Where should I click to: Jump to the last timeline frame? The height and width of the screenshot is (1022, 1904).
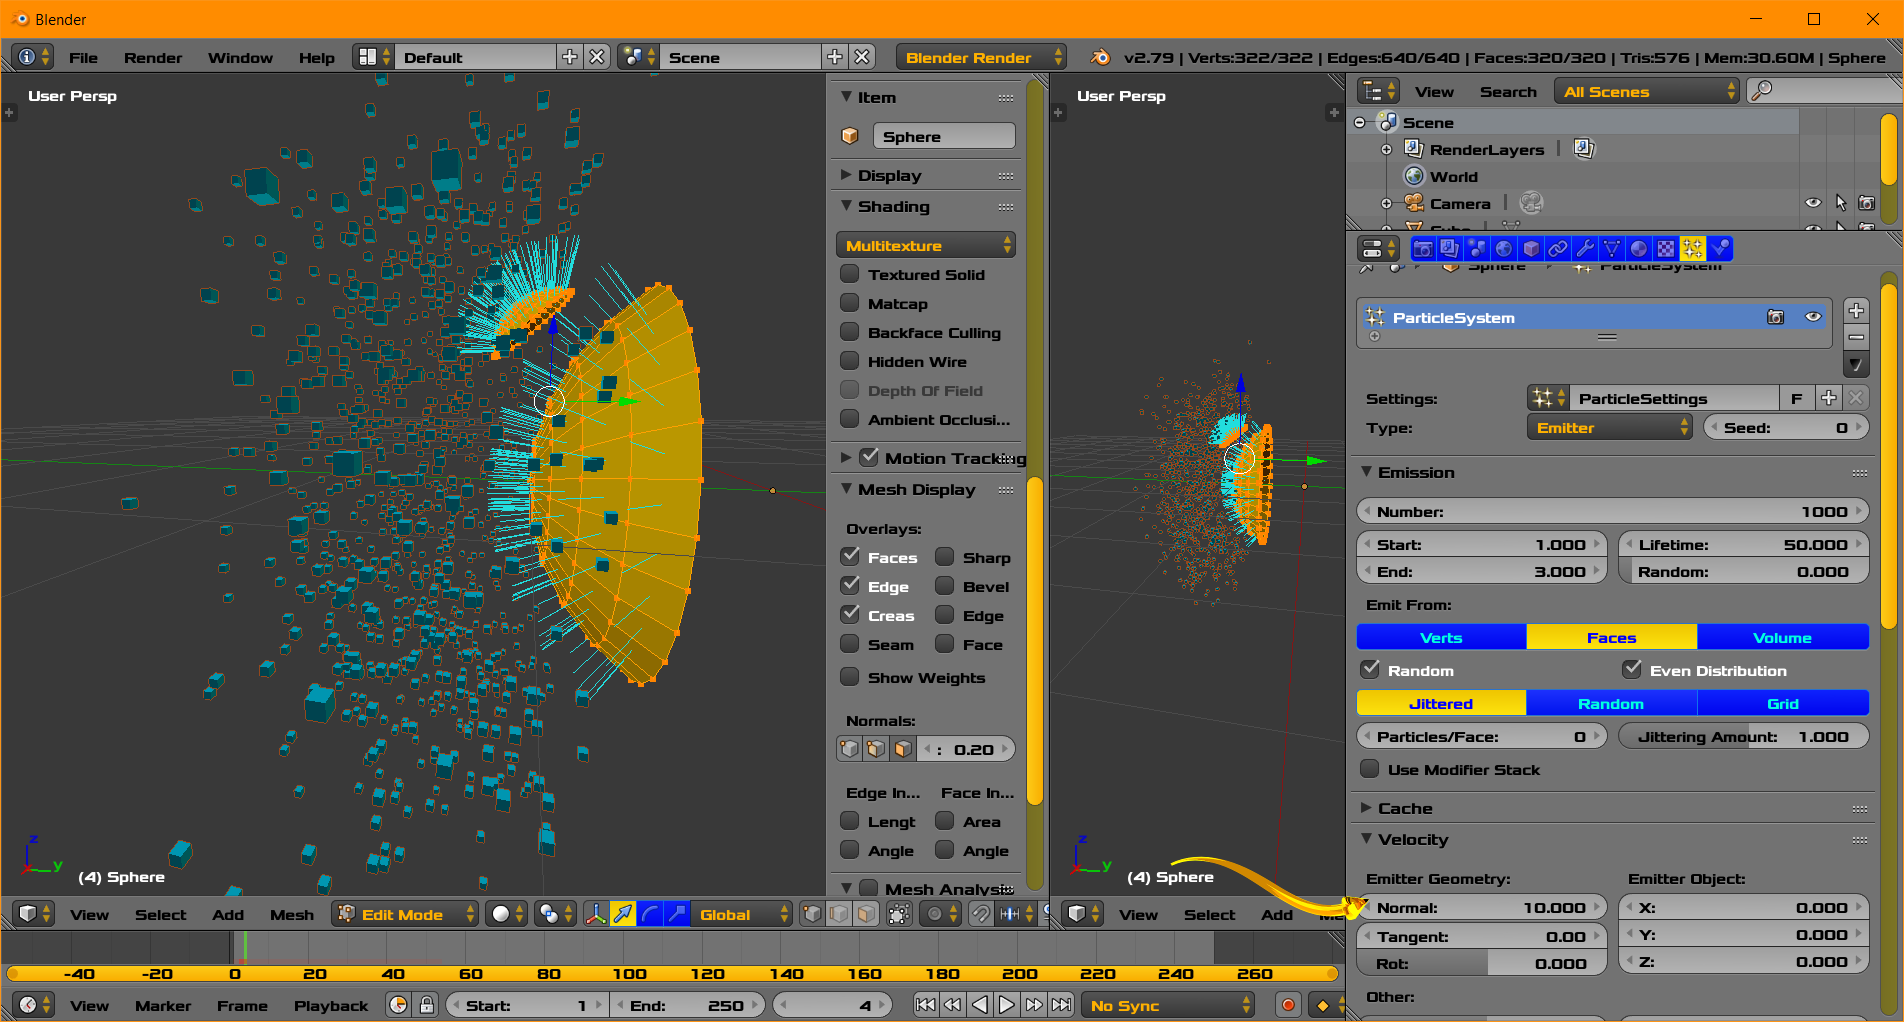coord(1061,1005)
